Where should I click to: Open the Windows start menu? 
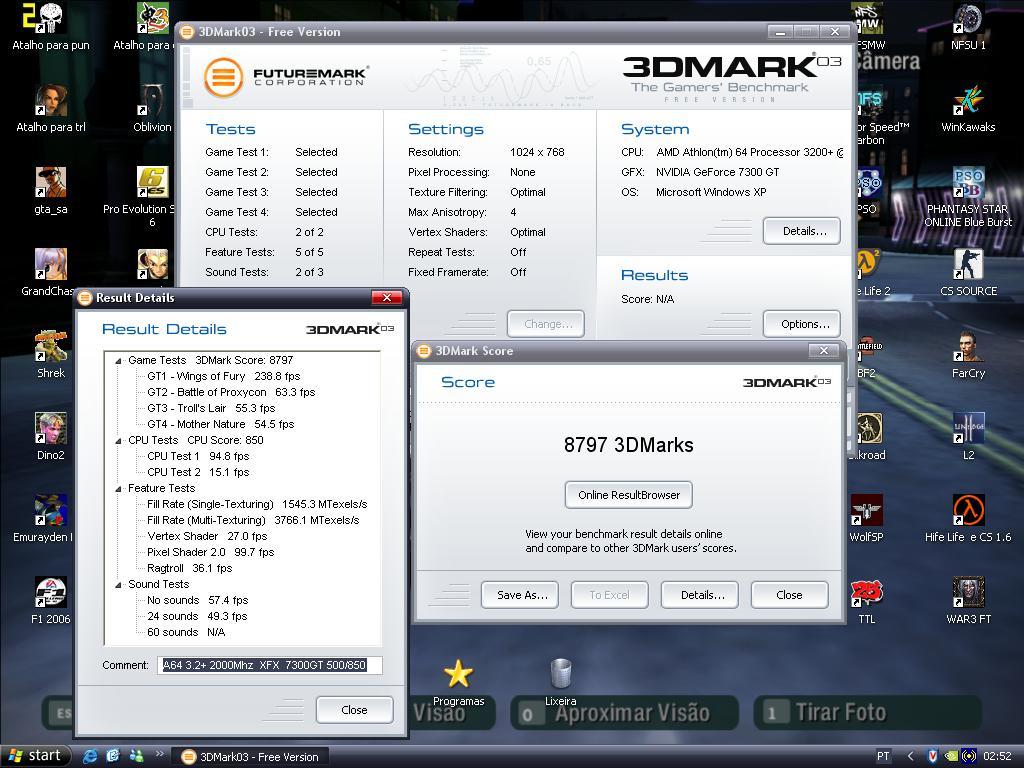click(35, 756)
